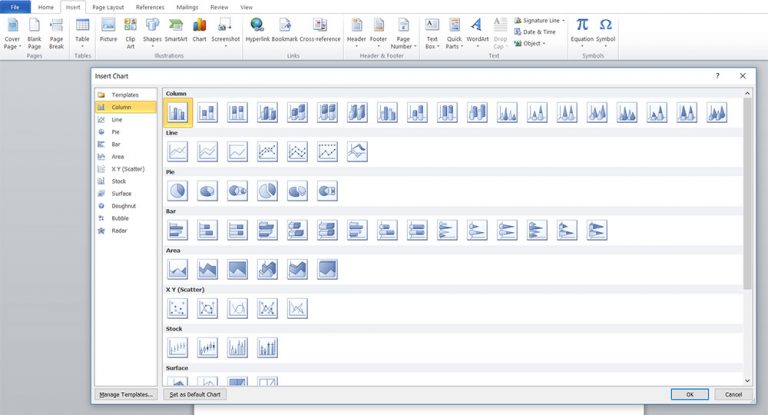This screenshot has width=768, height=415.
Task: Click the Set as Default Chart button
Action: pyautogui.click(x=195, y=395)
